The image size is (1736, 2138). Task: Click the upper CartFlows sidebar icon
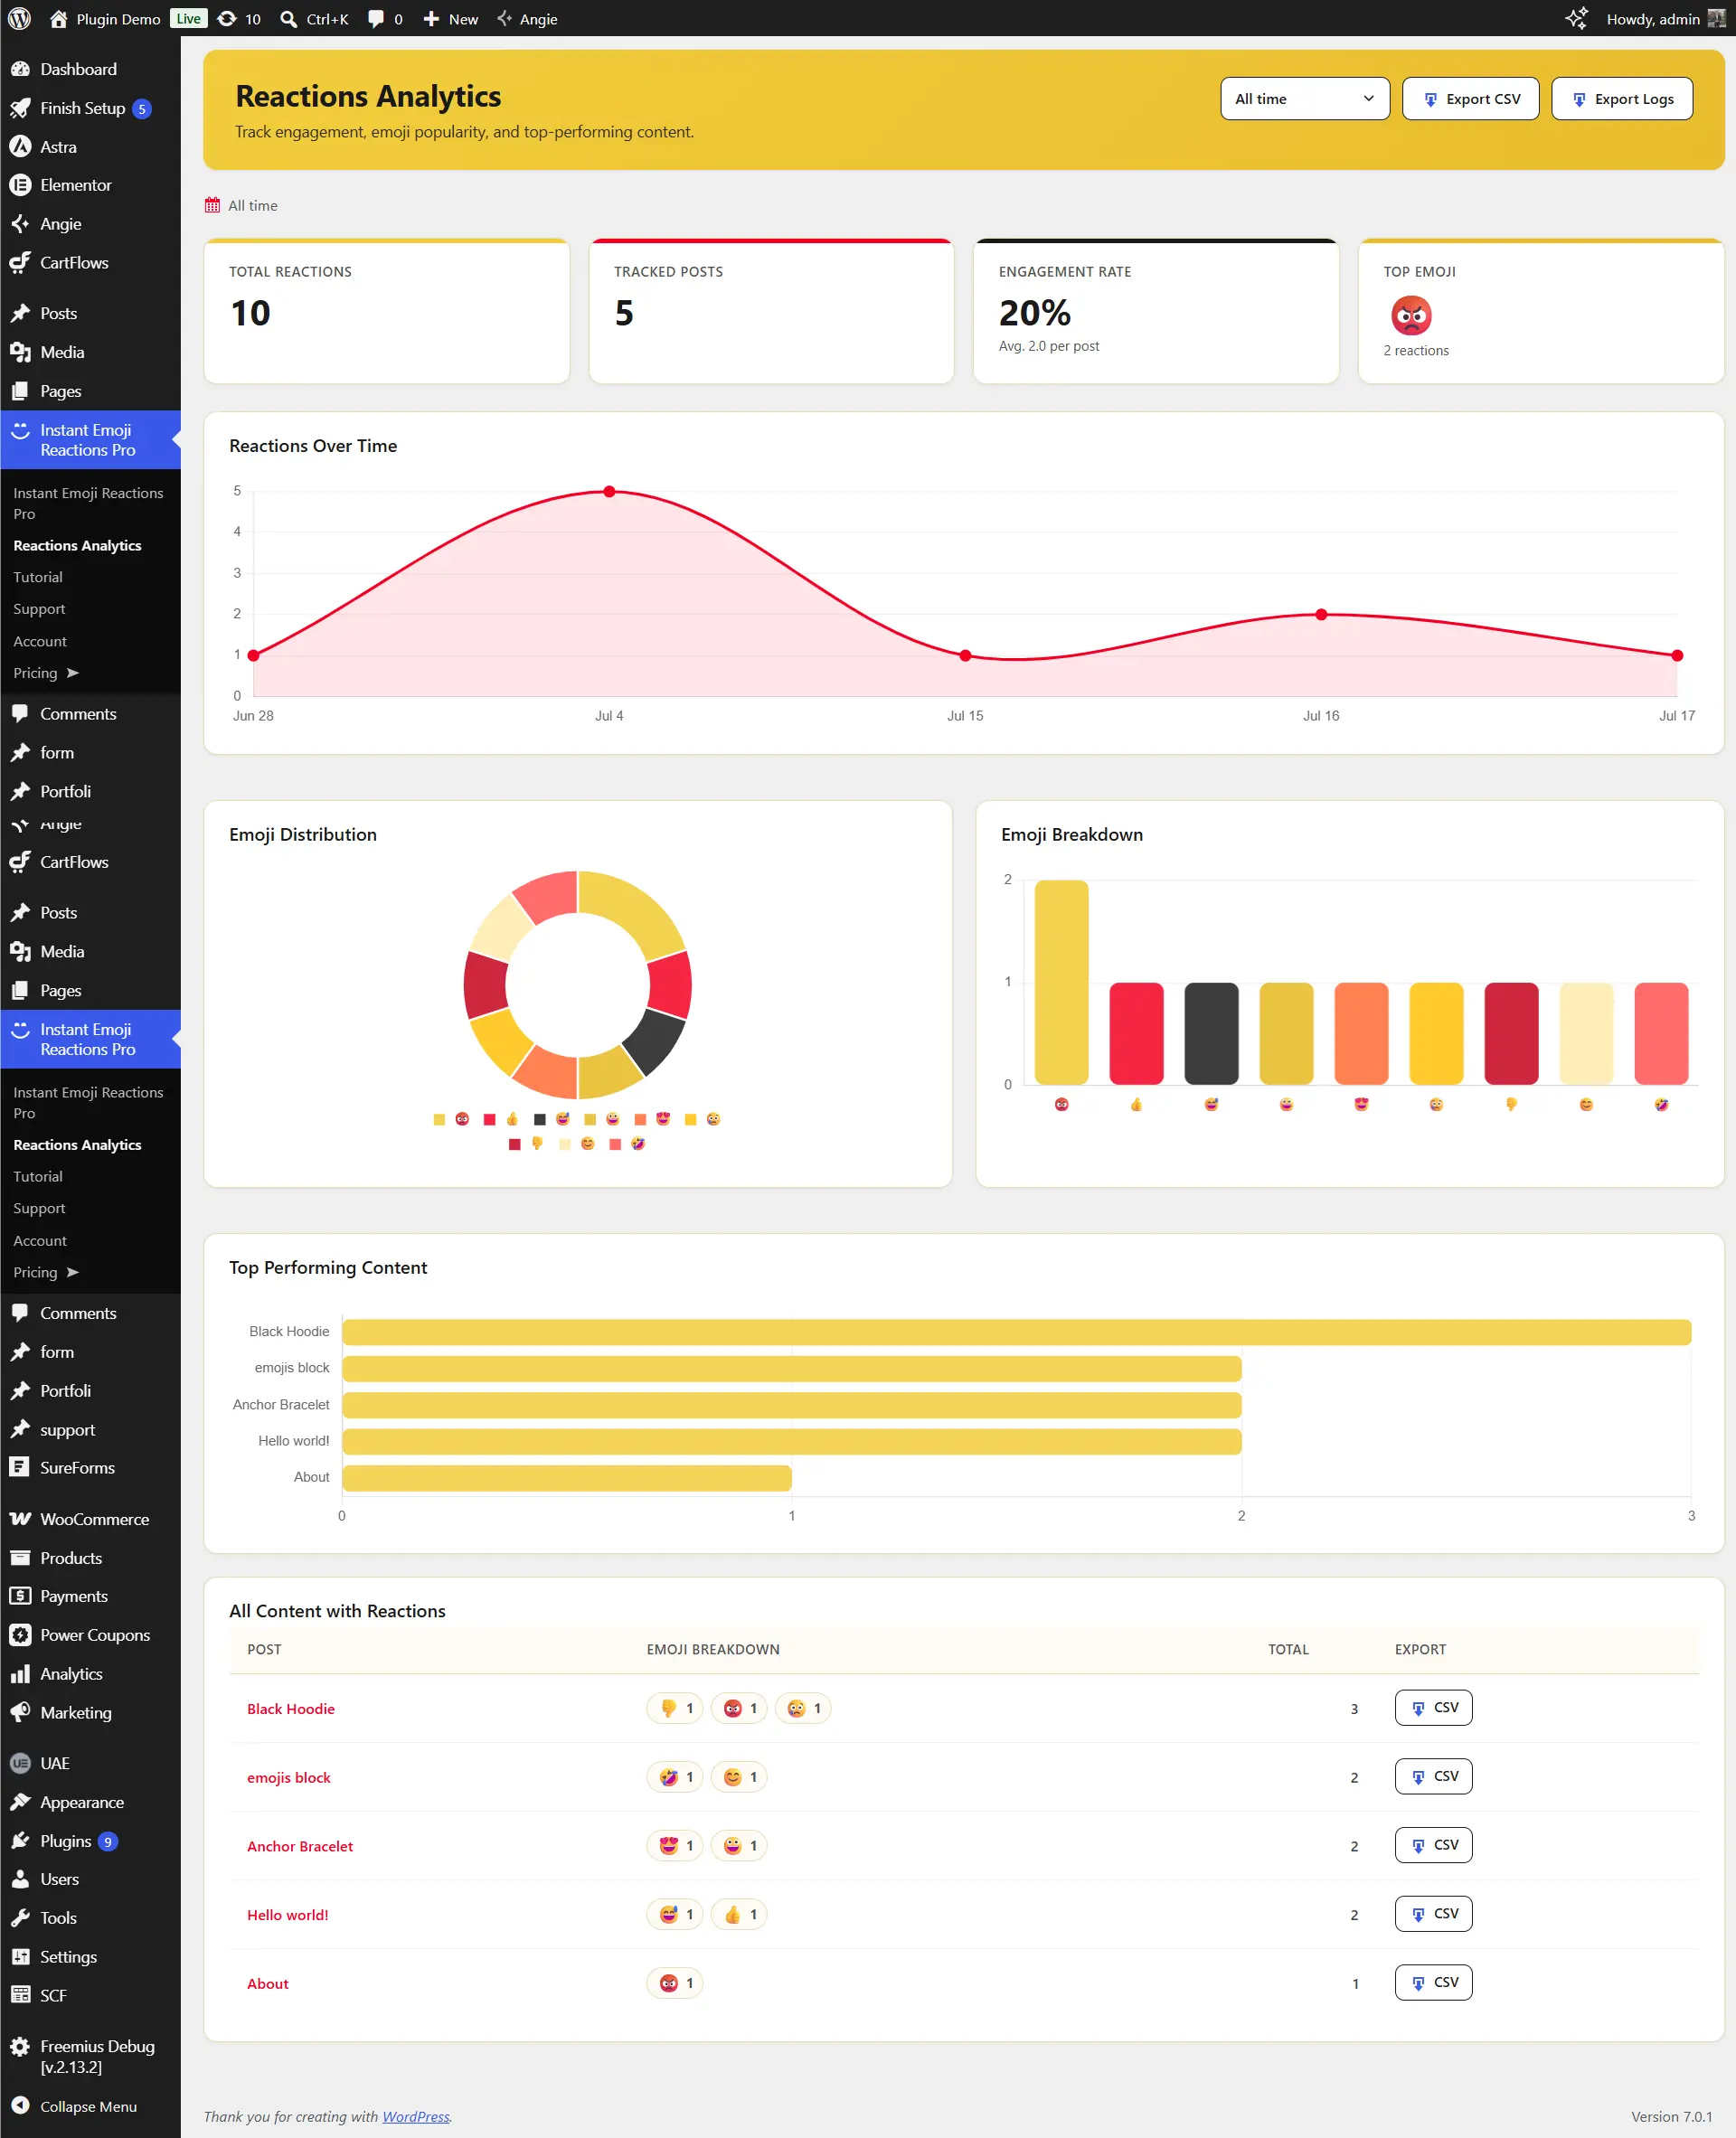point(20,263)
